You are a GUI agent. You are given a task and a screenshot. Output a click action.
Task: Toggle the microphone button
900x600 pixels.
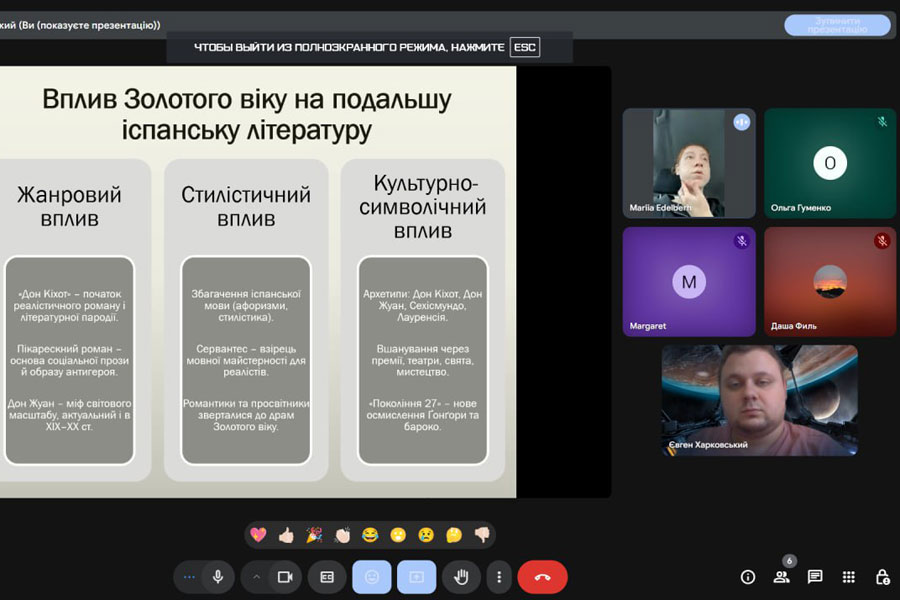(x=218, y=577)
